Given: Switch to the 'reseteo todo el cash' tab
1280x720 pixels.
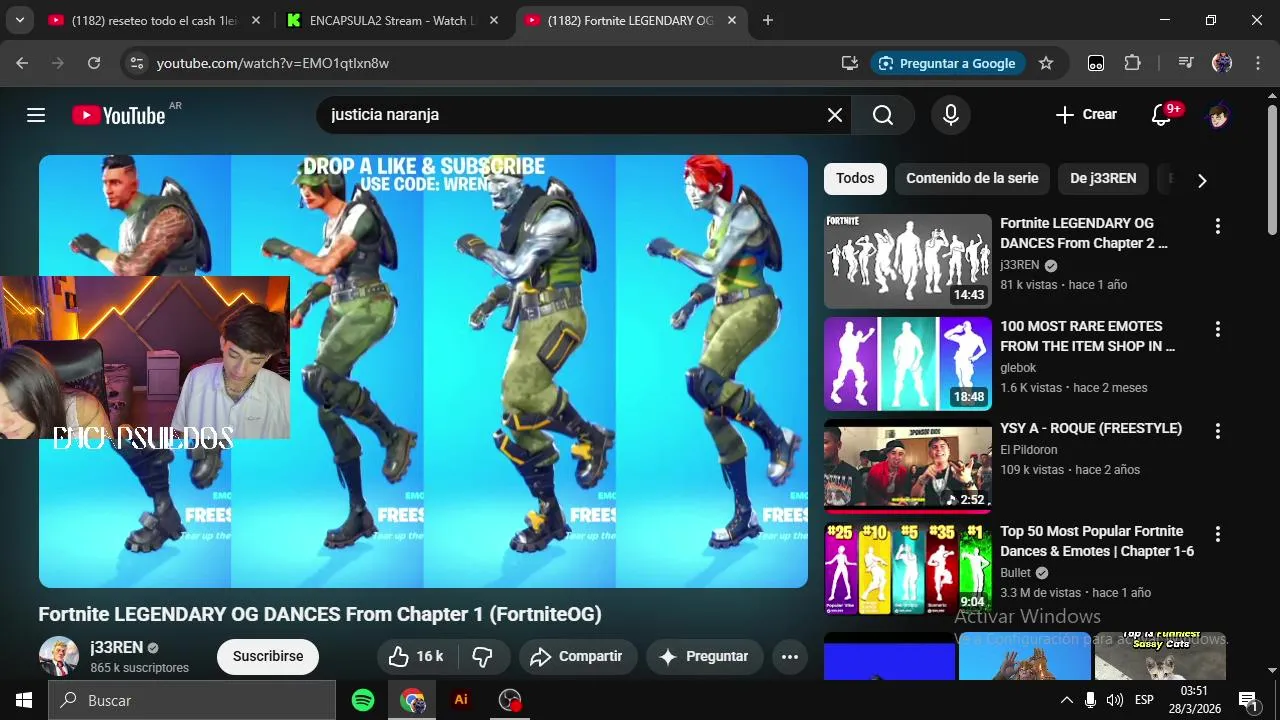Looking at the screenshot, I should pos(155,20).
